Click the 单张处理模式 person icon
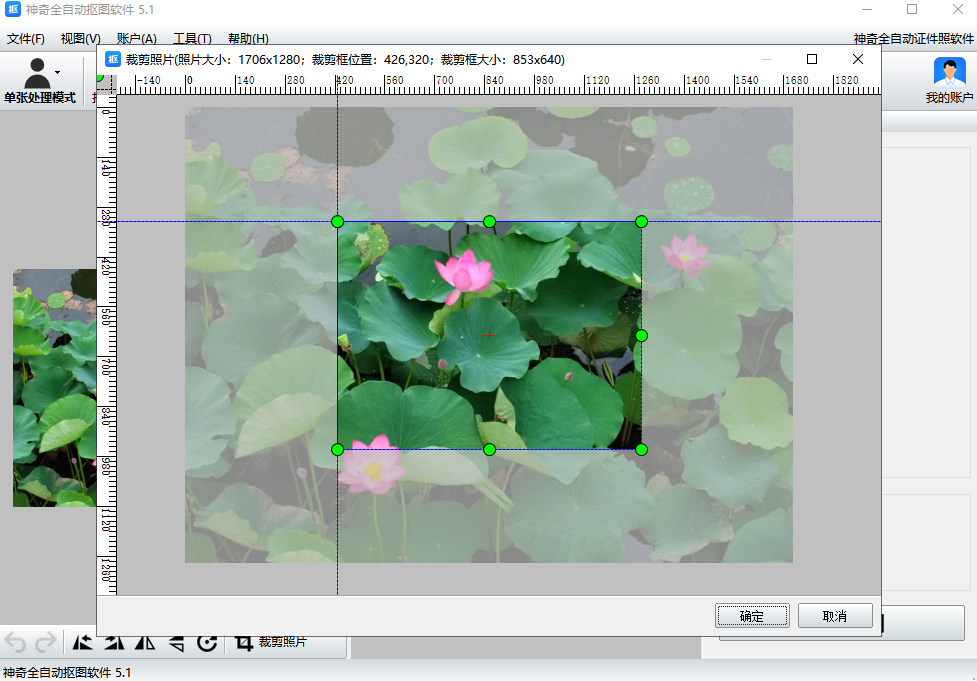This screenshot has width=977, height=681. 38,70
